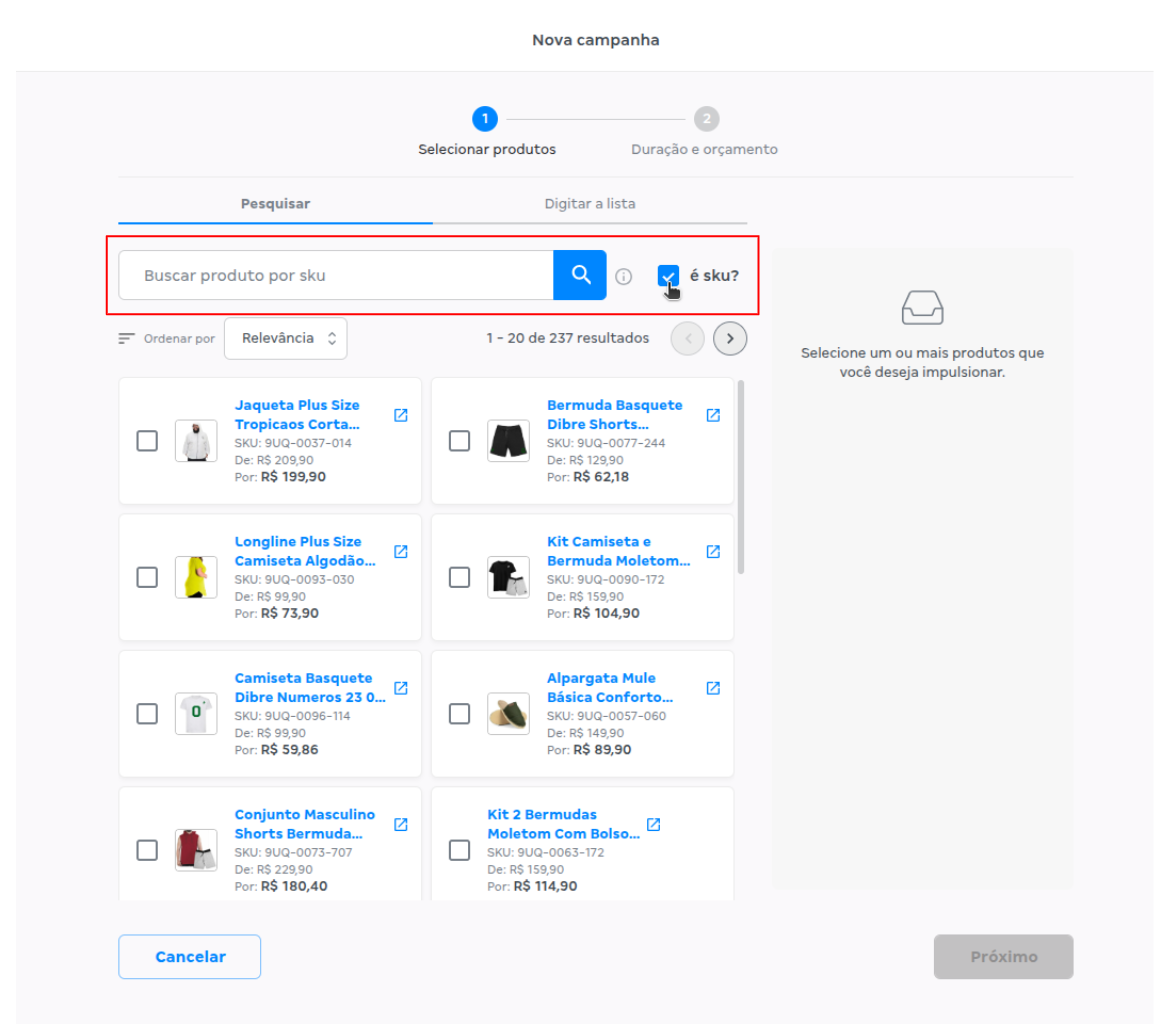Switch to the 'Digitar a lista' tab
The image size is (1161, 1032).
(590, 204)
